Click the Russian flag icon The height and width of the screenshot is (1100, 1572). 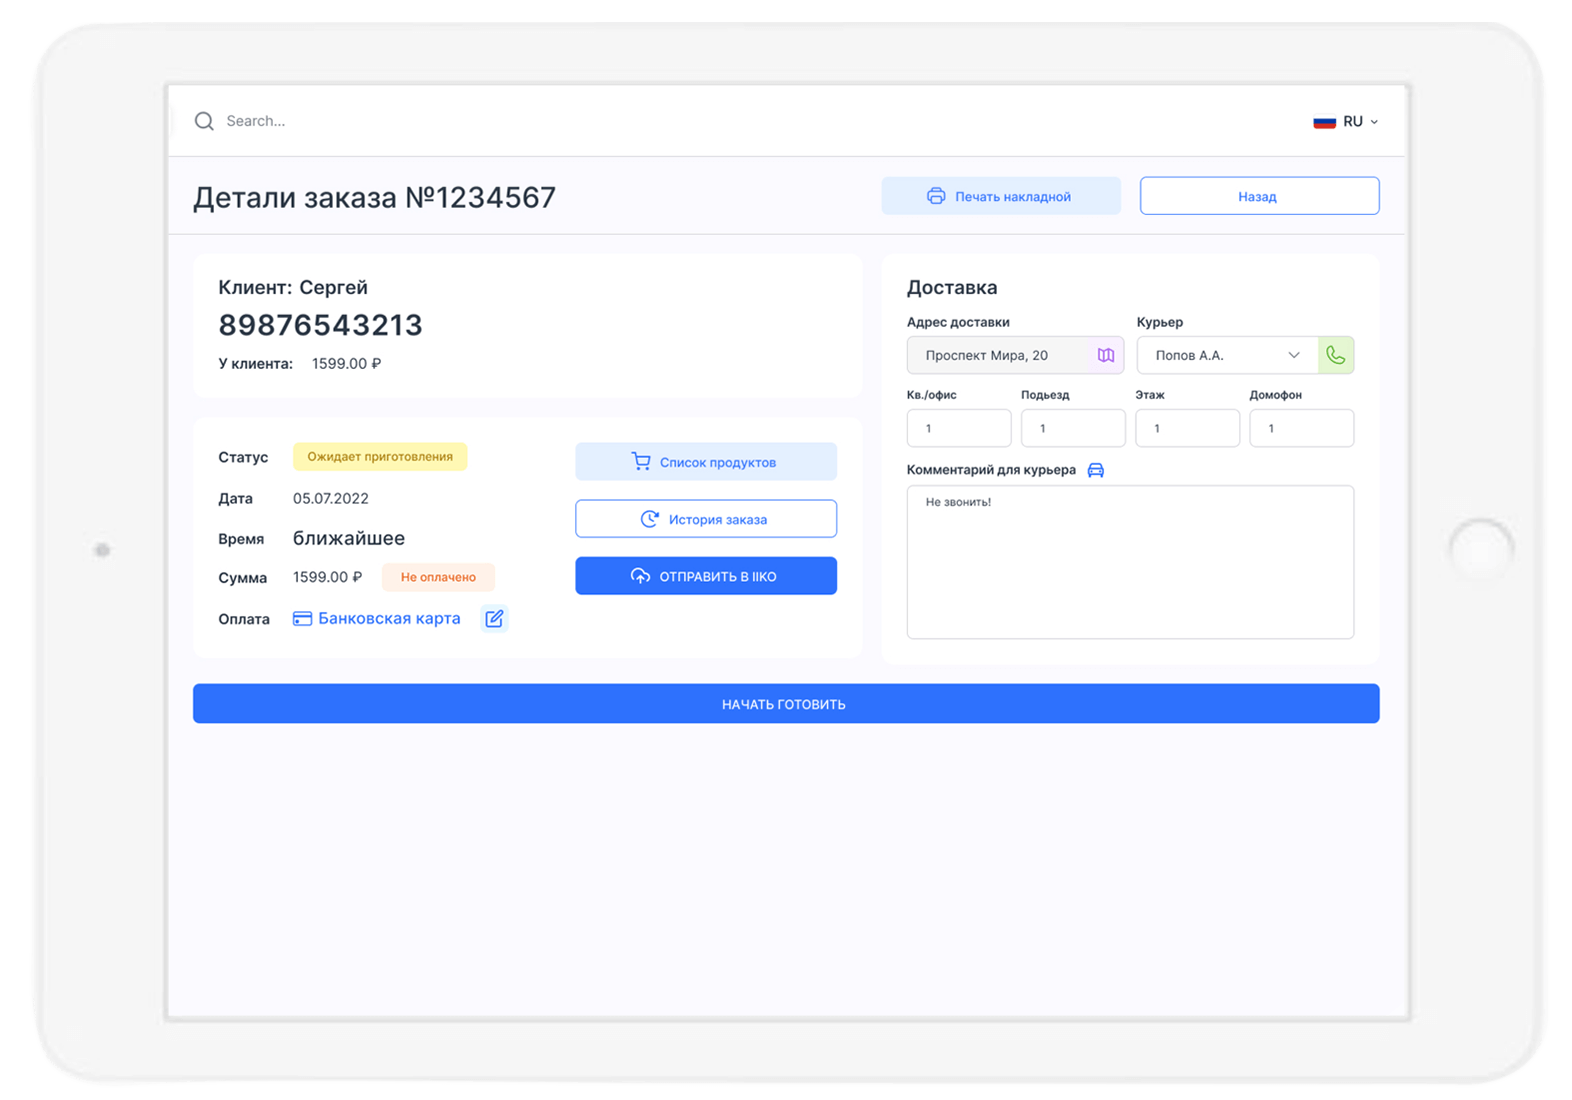coord(1324,122)
